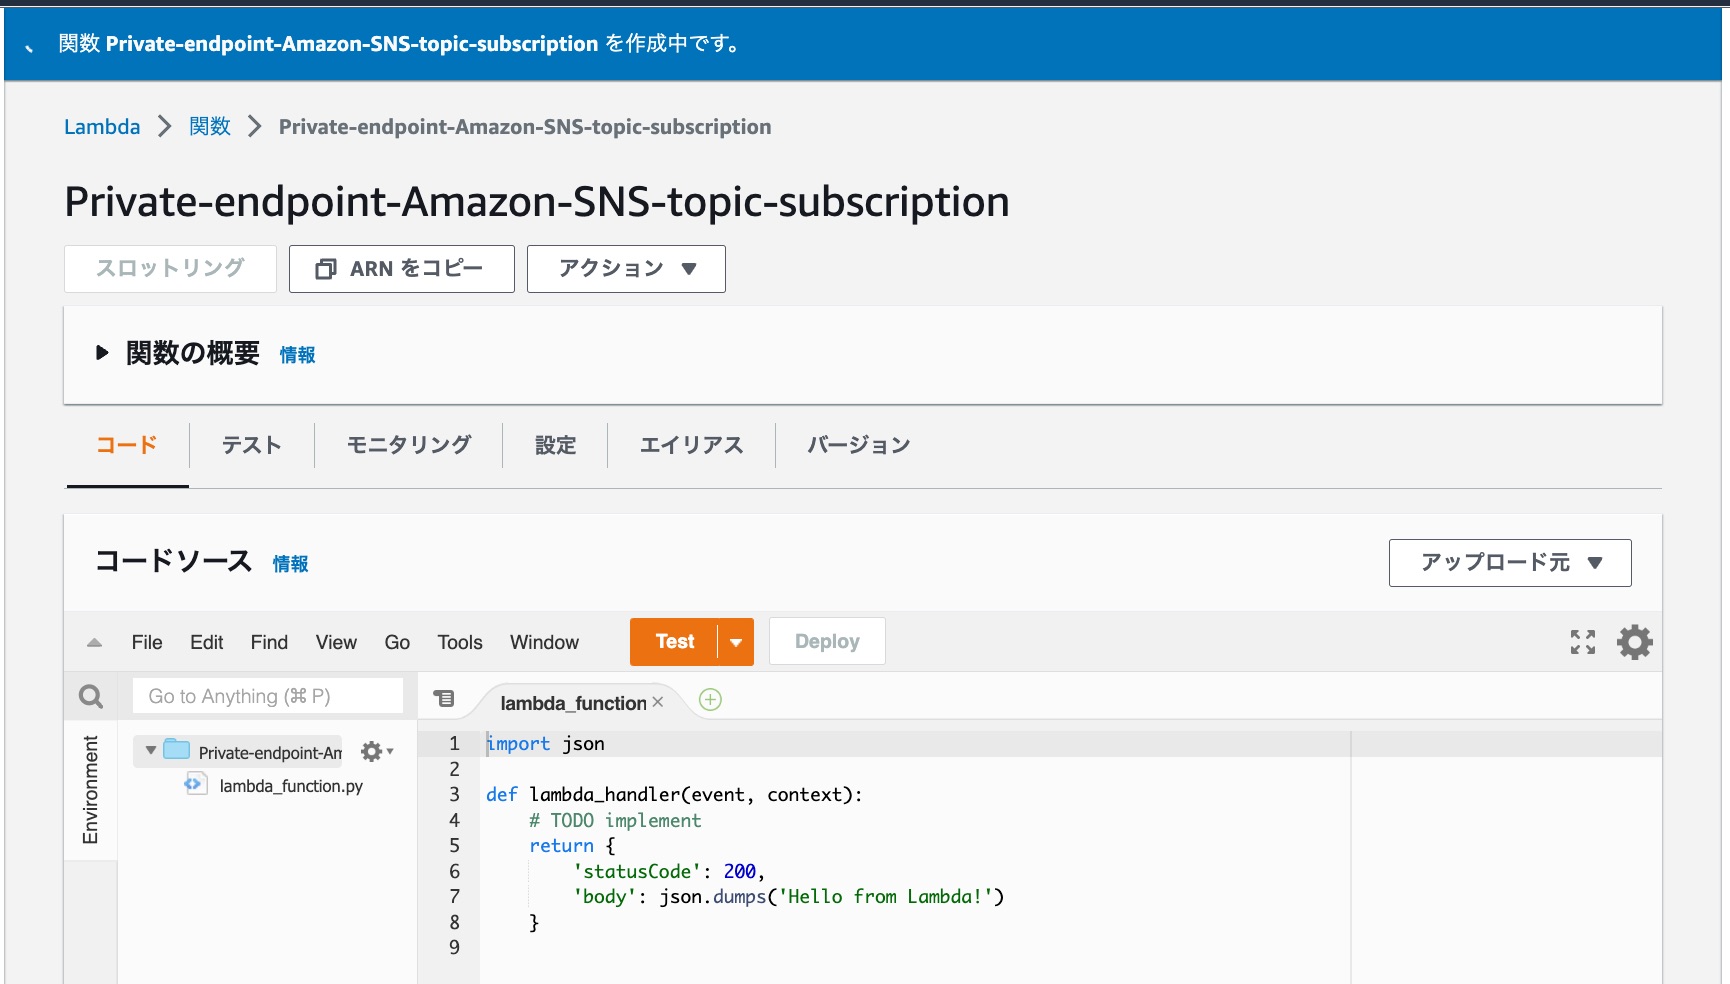This screenshot has width=1730, height=984.
Task: Click the magnifying glass search icon in Environment panel
Action: (x=91, y=696)
